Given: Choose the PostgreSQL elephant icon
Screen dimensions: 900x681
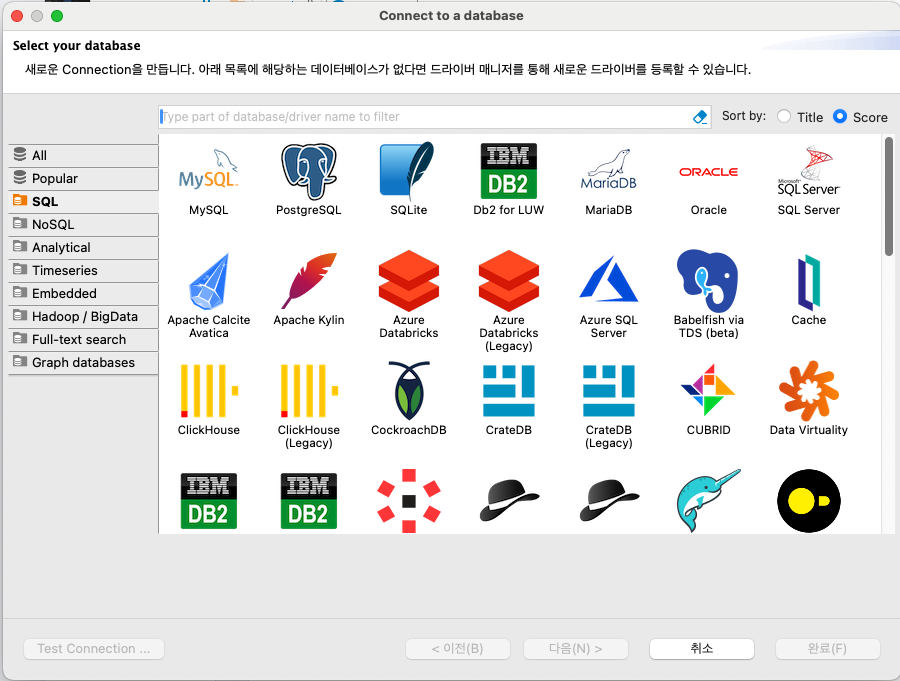Looking at the screenshot, I should [x=309, y=172].
